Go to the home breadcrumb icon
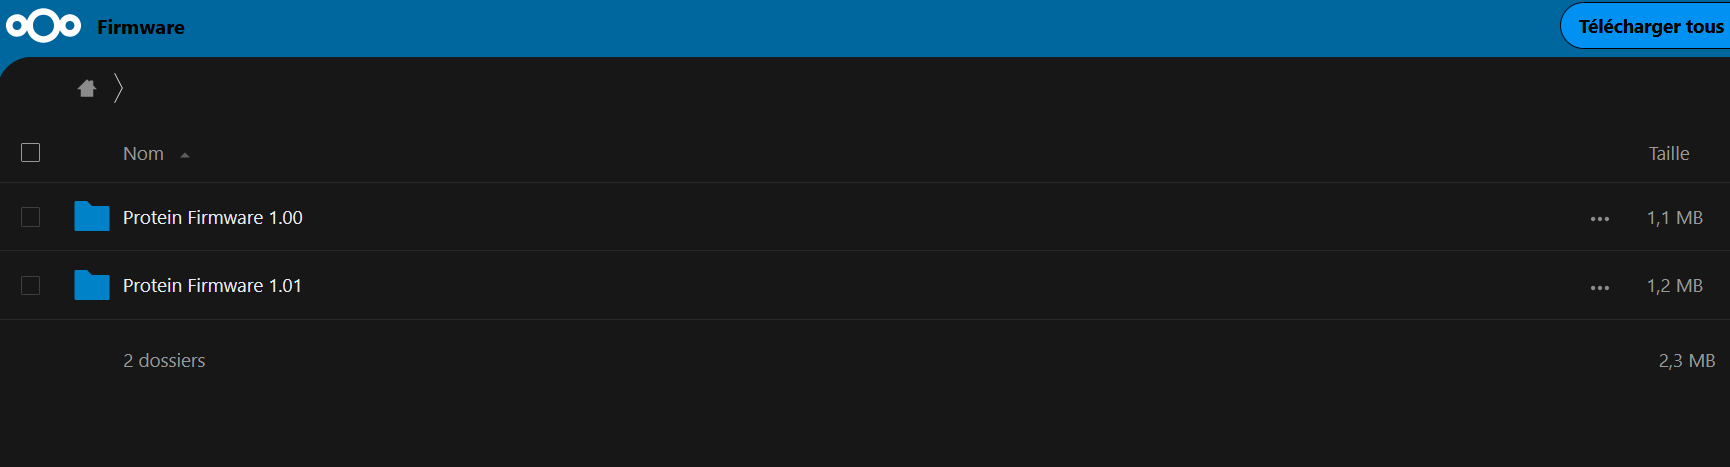The width and height of the screenshot is (1730, 467). [x=87, y=89]
